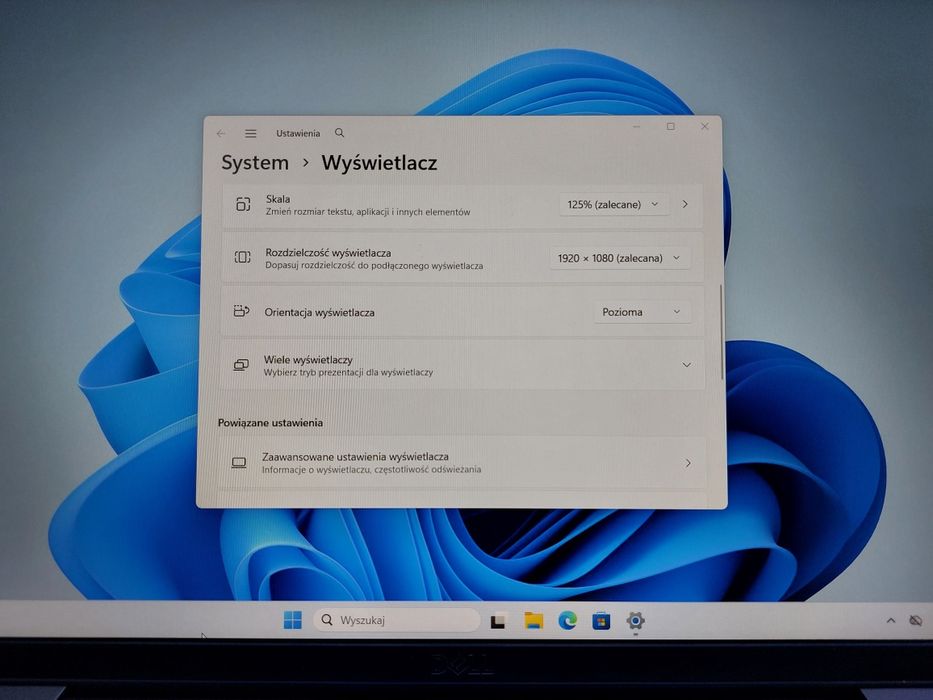Open Microsoft Edge from the taskbar
Viewport: 933px width, 700px height.
click(x=568, y=620)
